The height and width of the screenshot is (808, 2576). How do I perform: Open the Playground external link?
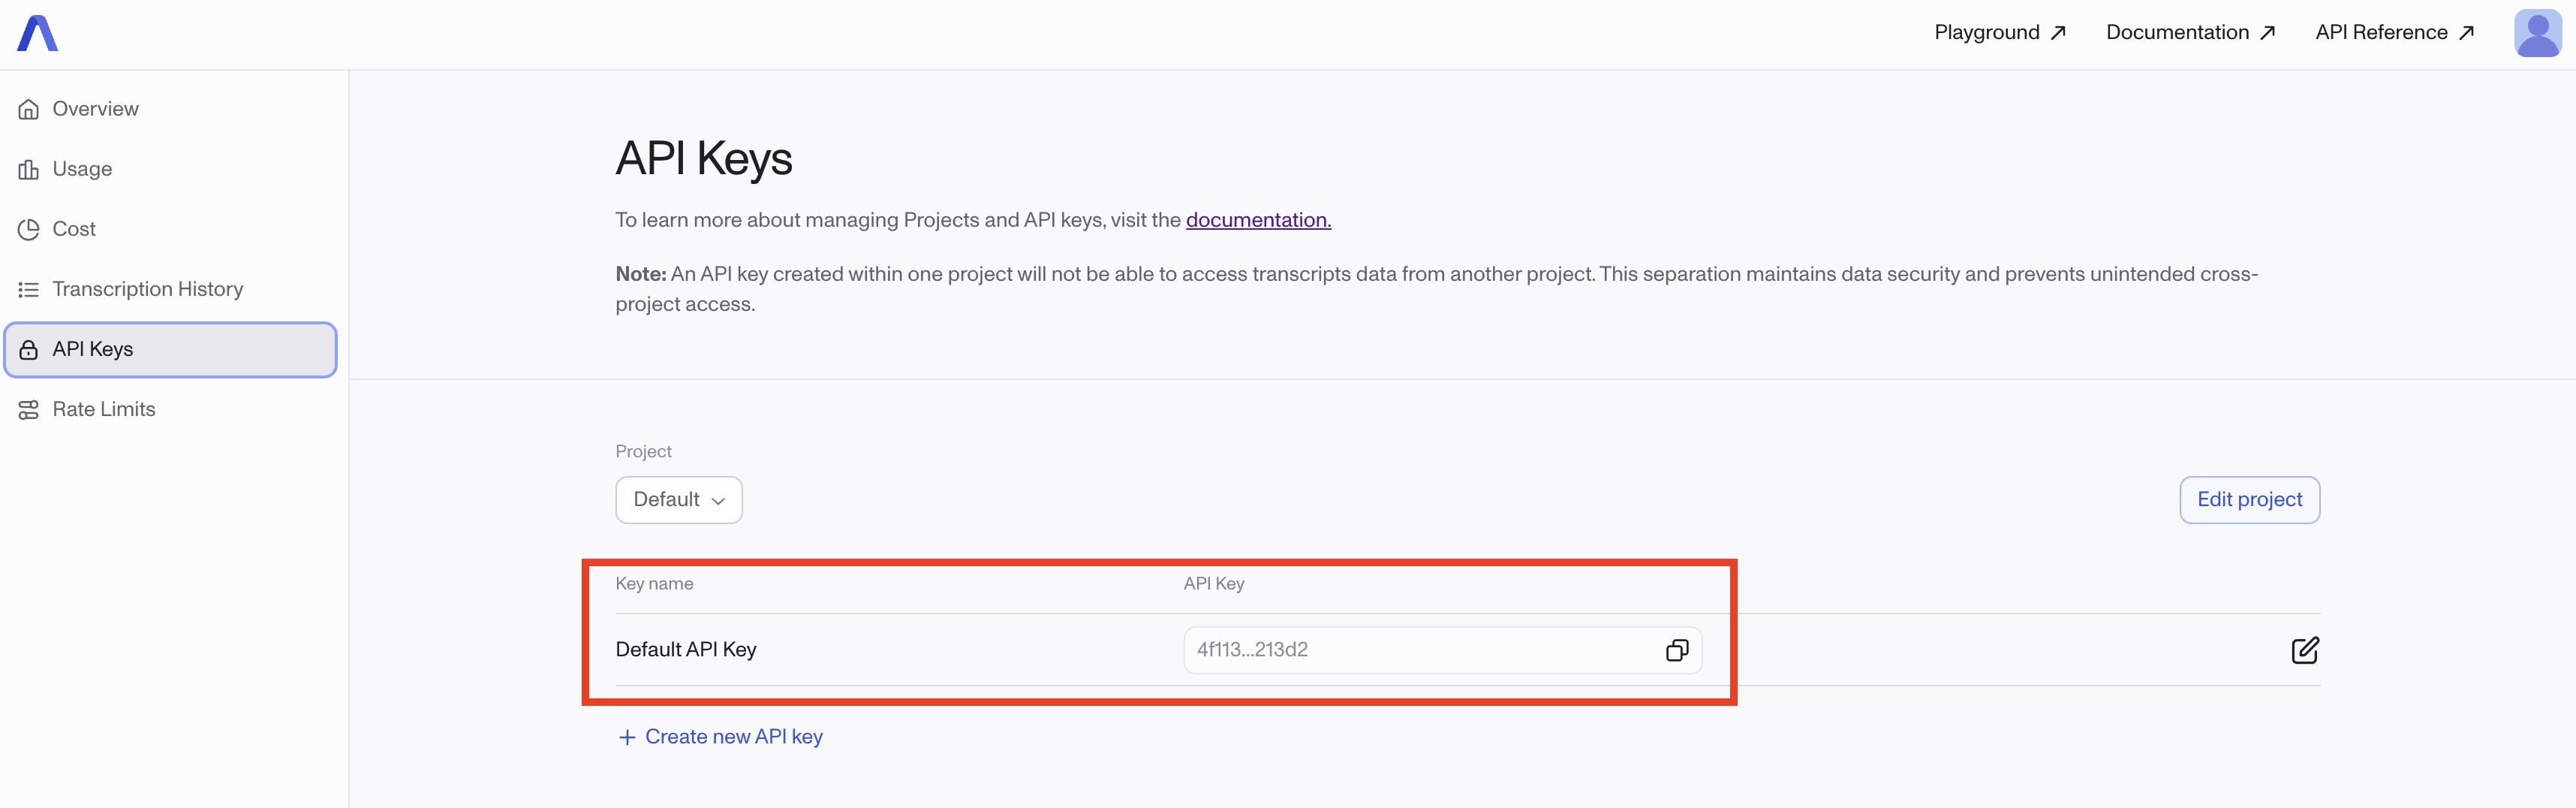(1999, 33)
